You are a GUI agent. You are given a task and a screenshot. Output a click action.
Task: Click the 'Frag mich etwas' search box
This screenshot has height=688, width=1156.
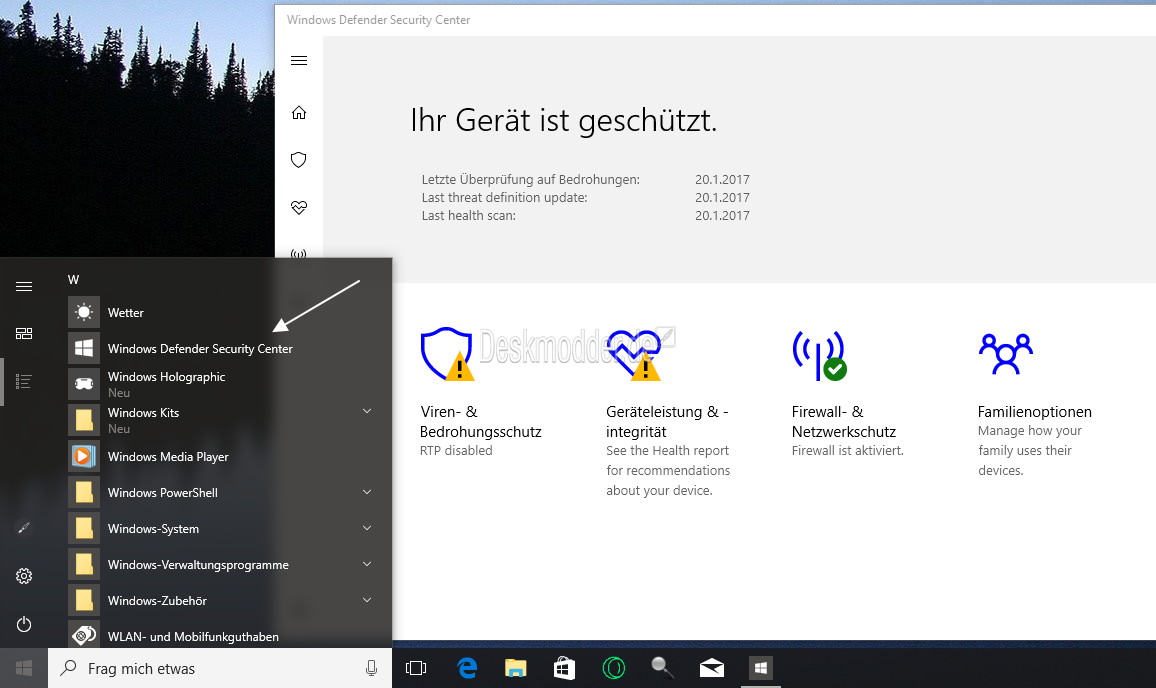(220, 668)
